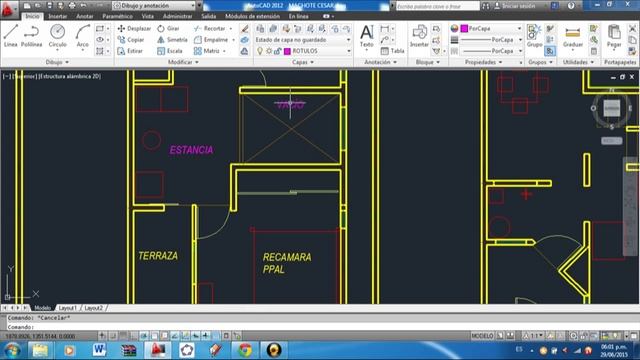Expand the Anotación panel
The image size is (640, 360).
380,62
